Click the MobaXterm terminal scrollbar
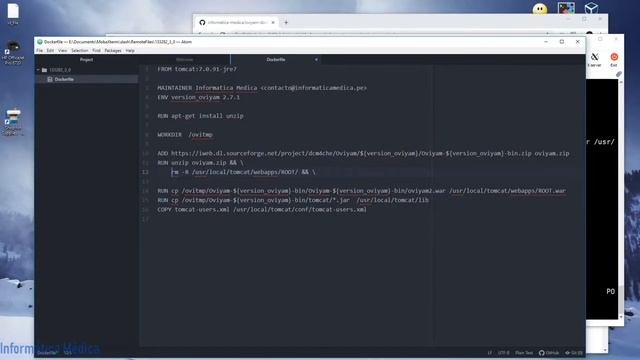This screenshot has width=640, height=360. coord(621,199)
